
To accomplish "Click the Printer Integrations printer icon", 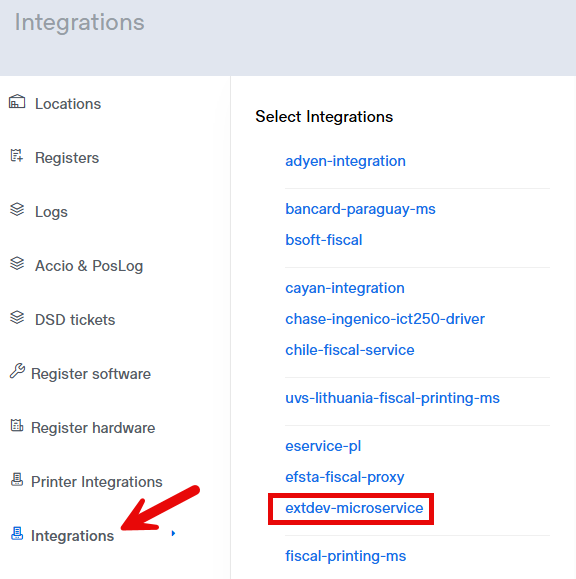I will [17, 479].
